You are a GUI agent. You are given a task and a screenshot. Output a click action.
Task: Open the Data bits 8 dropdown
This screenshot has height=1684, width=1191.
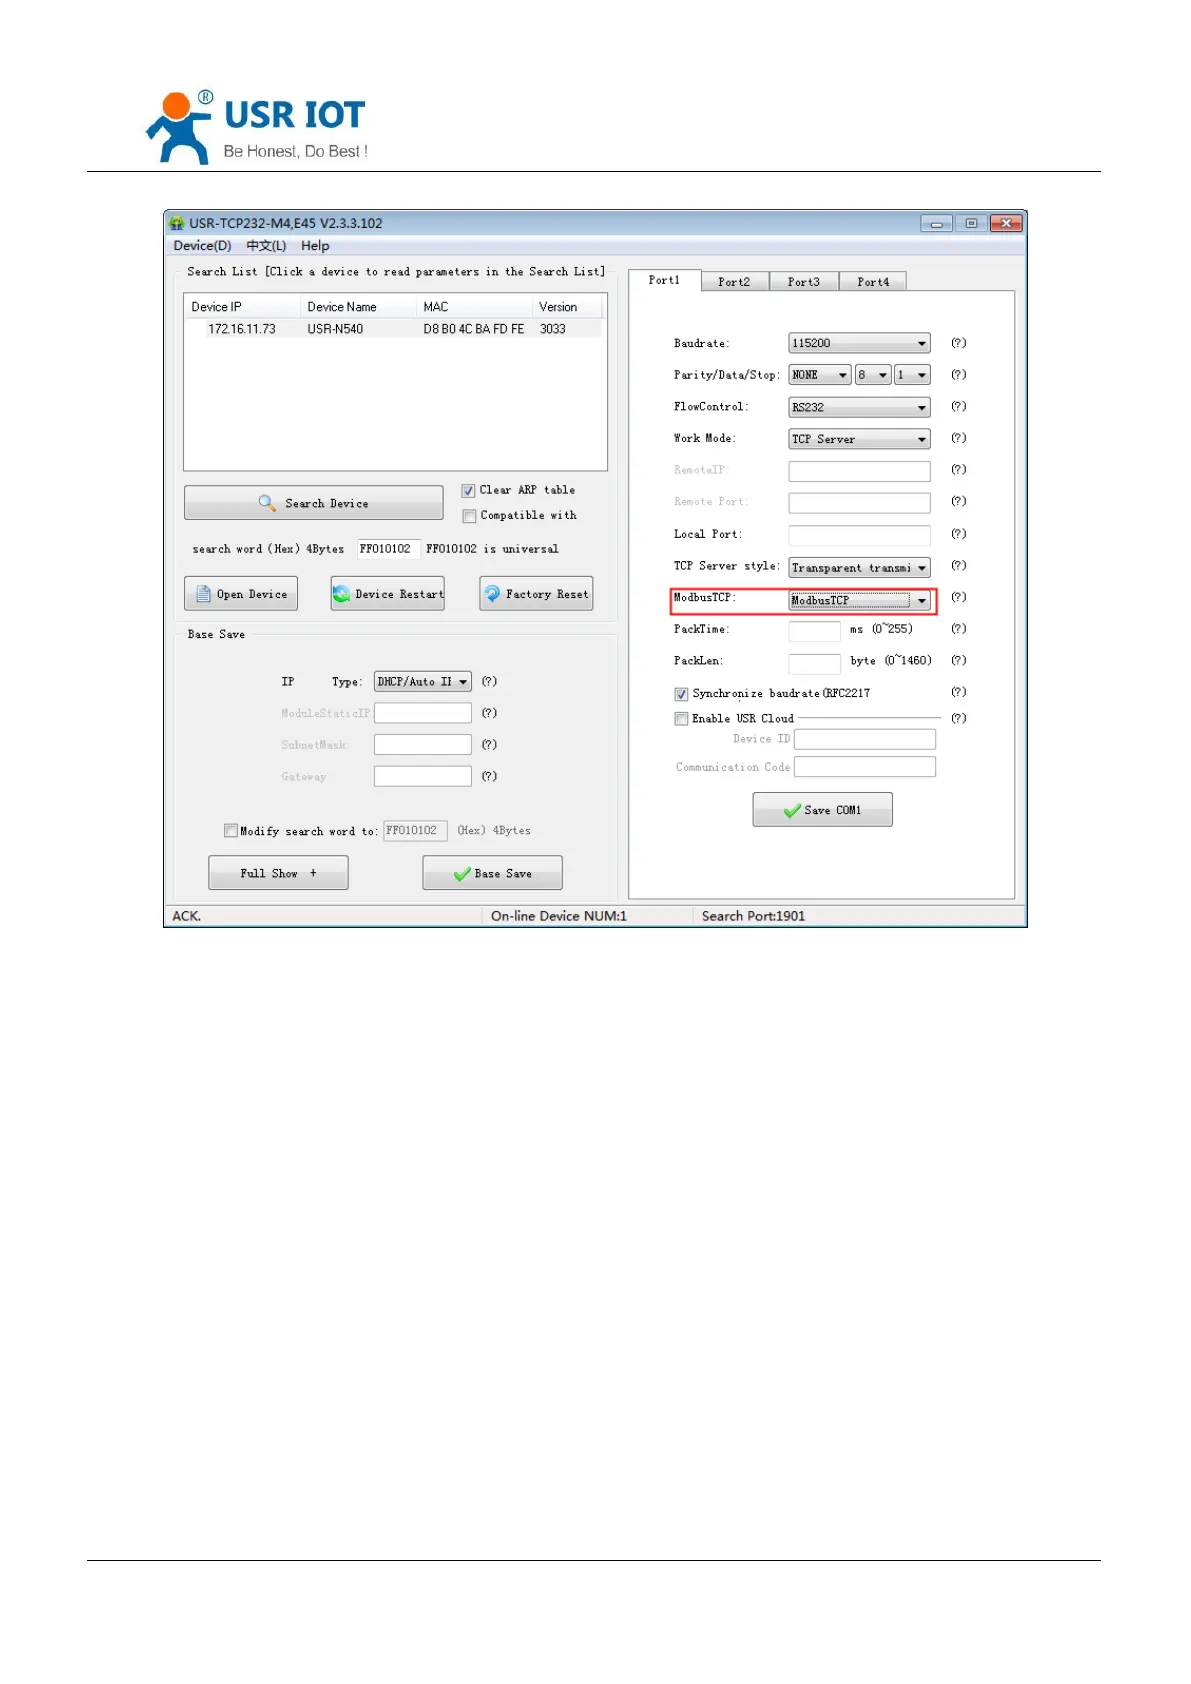click(x=873, y=375)
